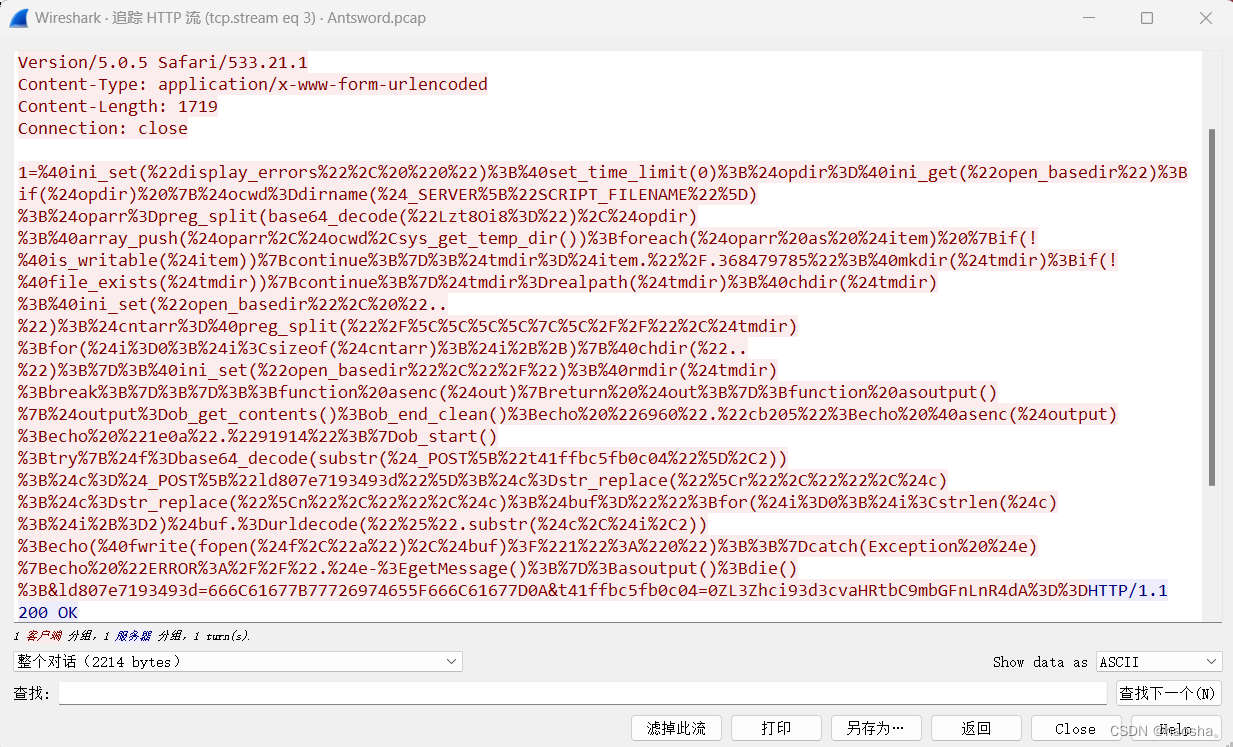Viewport: 1233px width, 747px height.
Task: Focus the 查找 search input field
Action: (x=582, y=693)
